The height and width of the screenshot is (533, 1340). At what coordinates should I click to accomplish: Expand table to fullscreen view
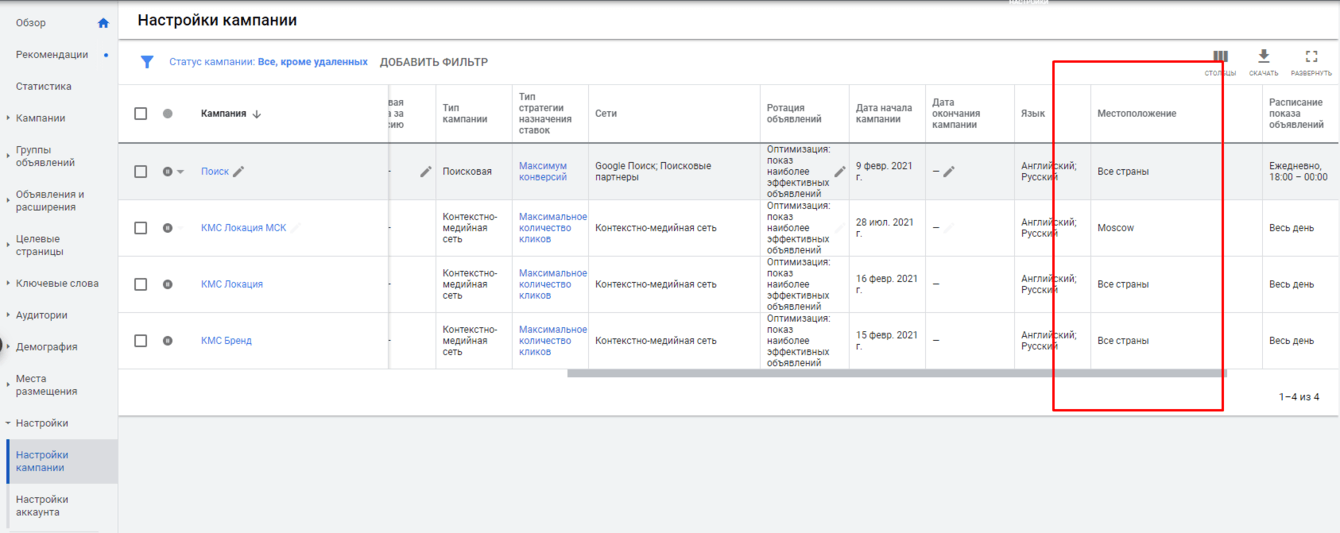tap(1311, 57)
